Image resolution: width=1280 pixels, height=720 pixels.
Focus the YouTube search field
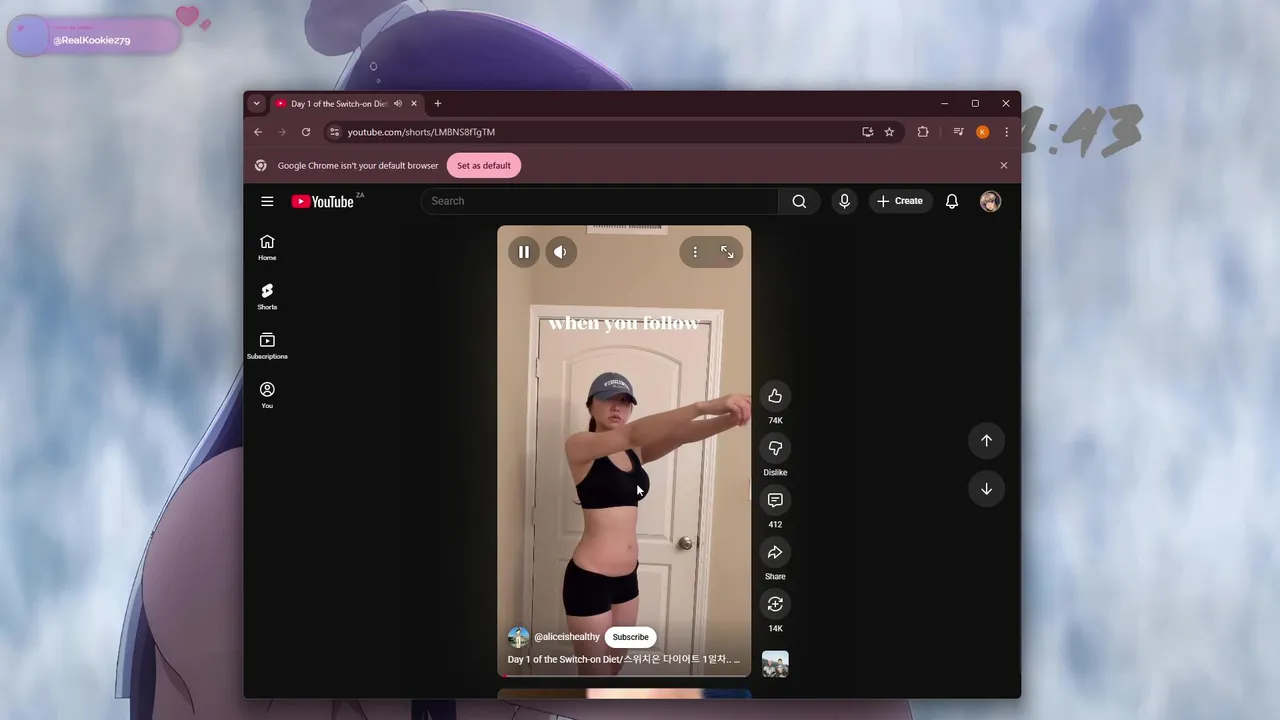(600, 201)
